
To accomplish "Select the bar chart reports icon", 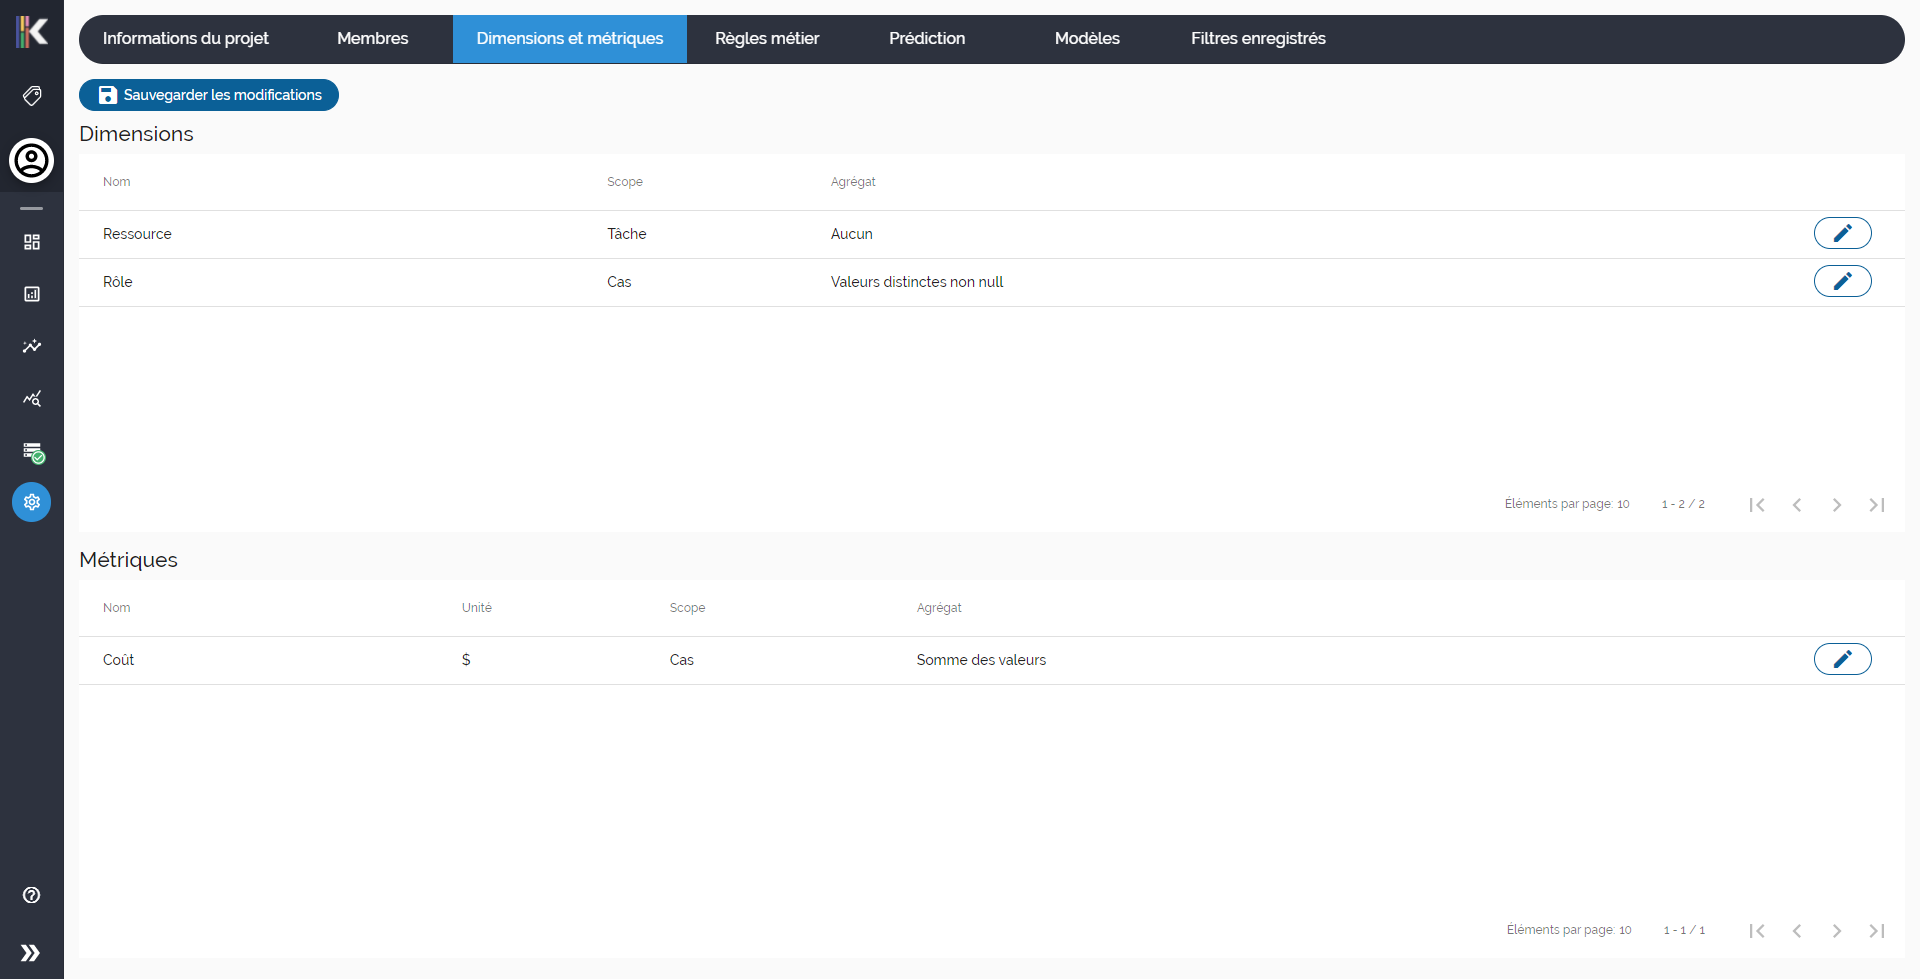I will click(x=31, y=294).
